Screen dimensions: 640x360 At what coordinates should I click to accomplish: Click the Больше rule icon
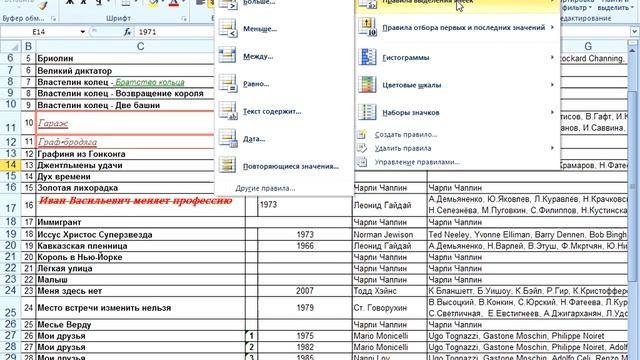(x=227, y=4)
